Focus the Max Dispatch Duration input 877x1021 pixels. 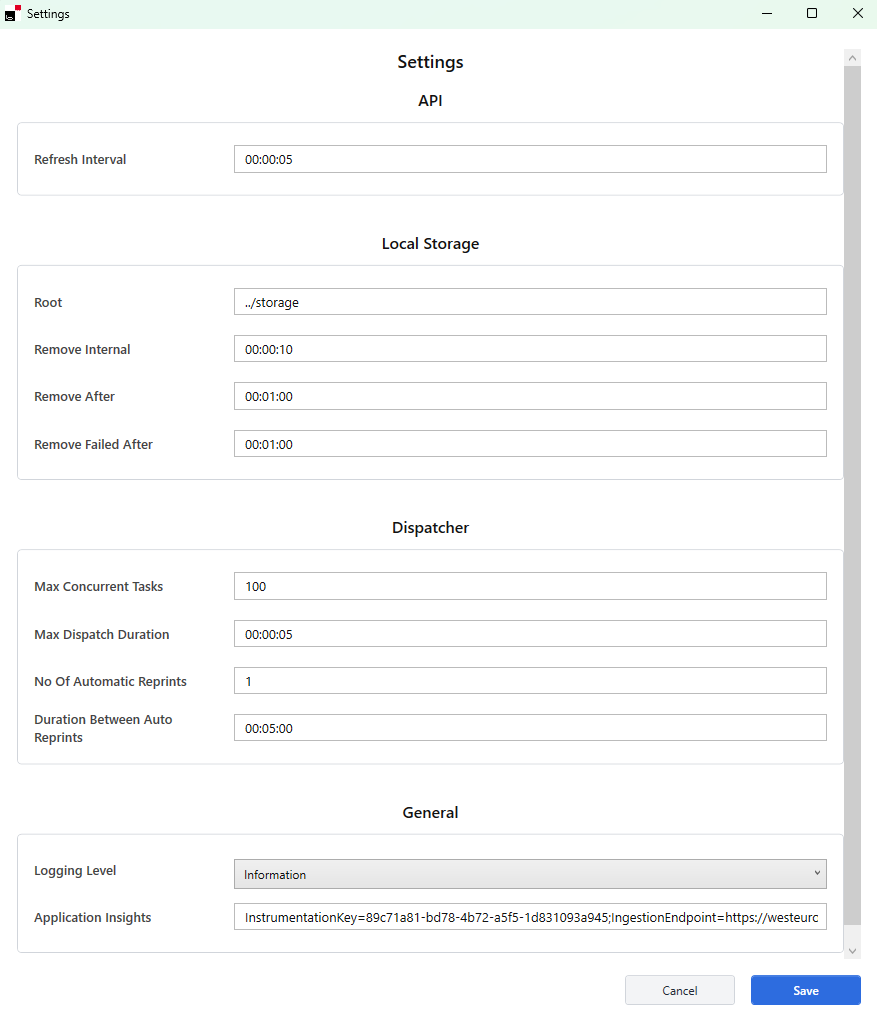coord(530,634)
